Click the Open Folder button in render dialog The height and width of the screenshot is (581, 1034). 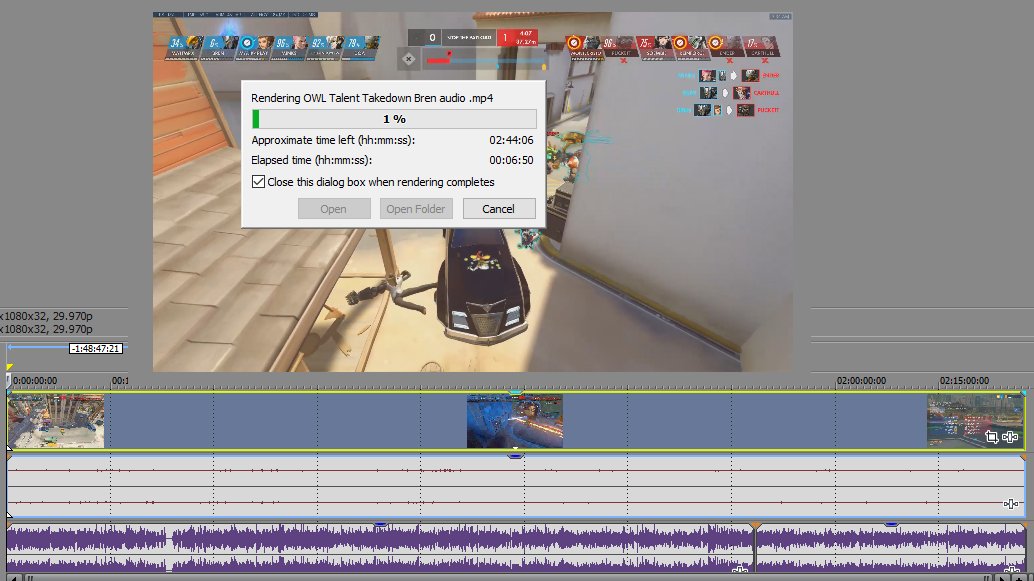tap(415, 208)
